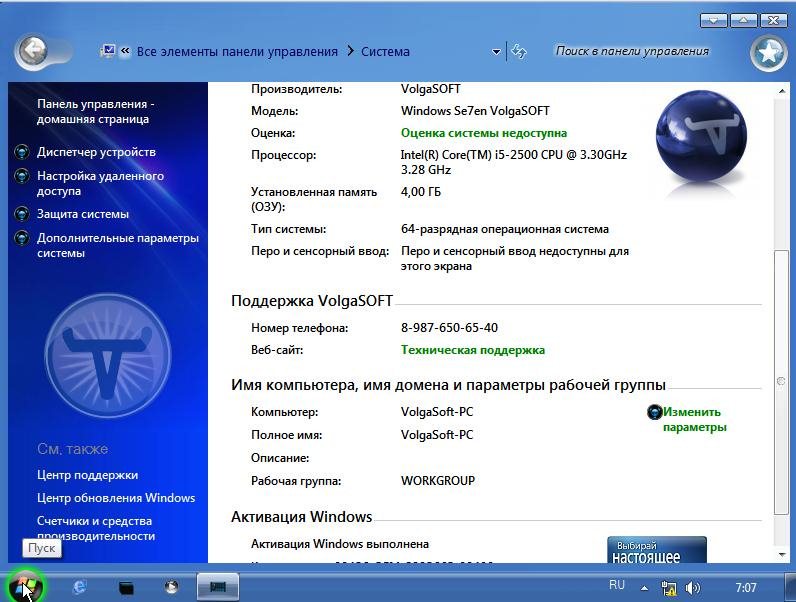Expand breadcrumb chevron after Все элементы панели управления
This screenshot has height=602, width=796.
coord(351,51)
